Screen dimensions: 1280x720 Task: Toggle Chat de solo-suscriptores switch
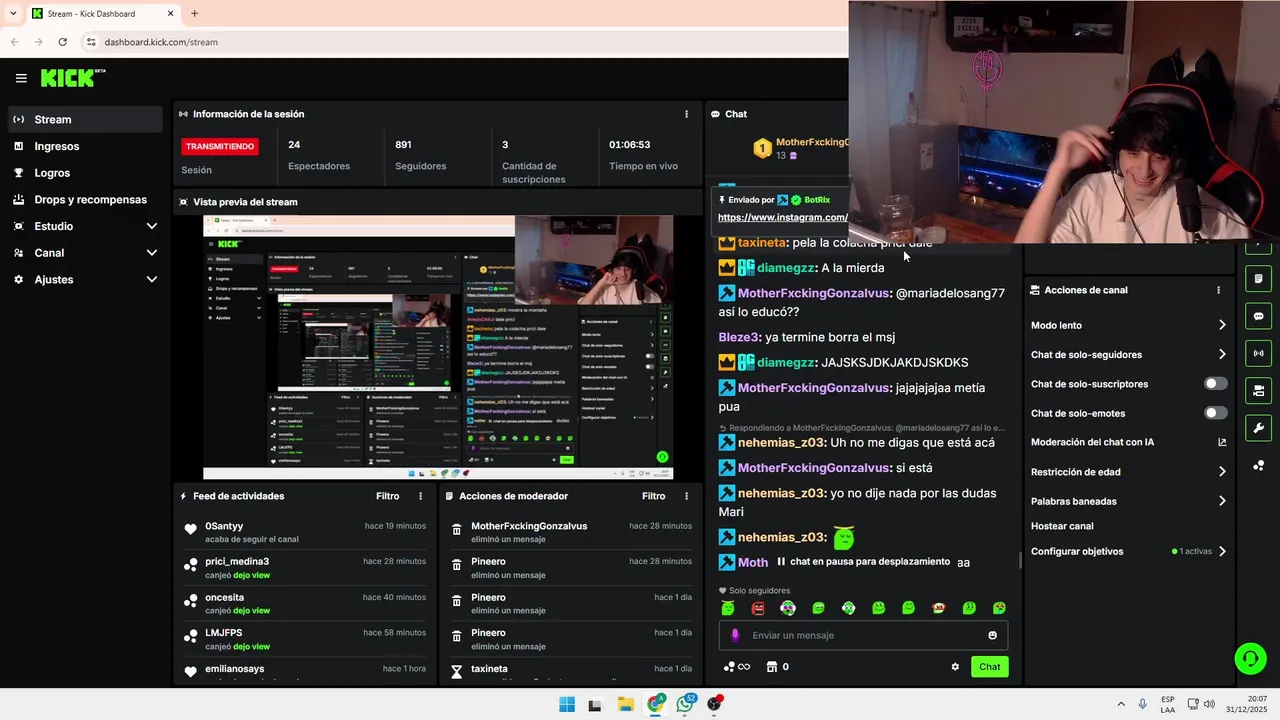coord(1215,384)
